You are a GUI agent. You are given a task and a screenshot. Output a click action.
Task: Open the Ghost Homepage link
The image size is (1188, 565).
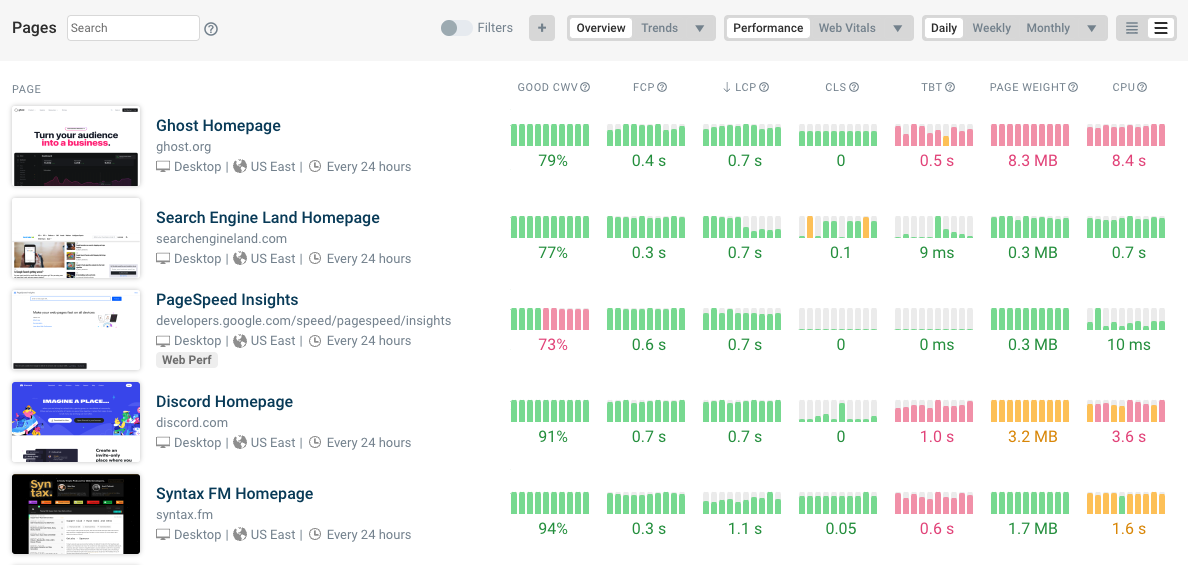click(x=218, y=126)
